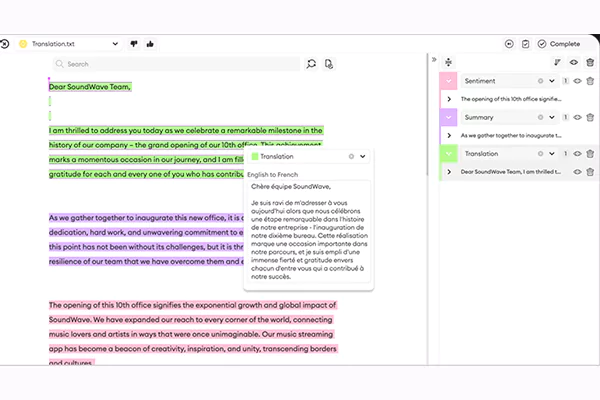The image size is (600, 400).
Task: Expand the Sentiment annotation text row
Action: pyautogui.click(x=449, y=98)
